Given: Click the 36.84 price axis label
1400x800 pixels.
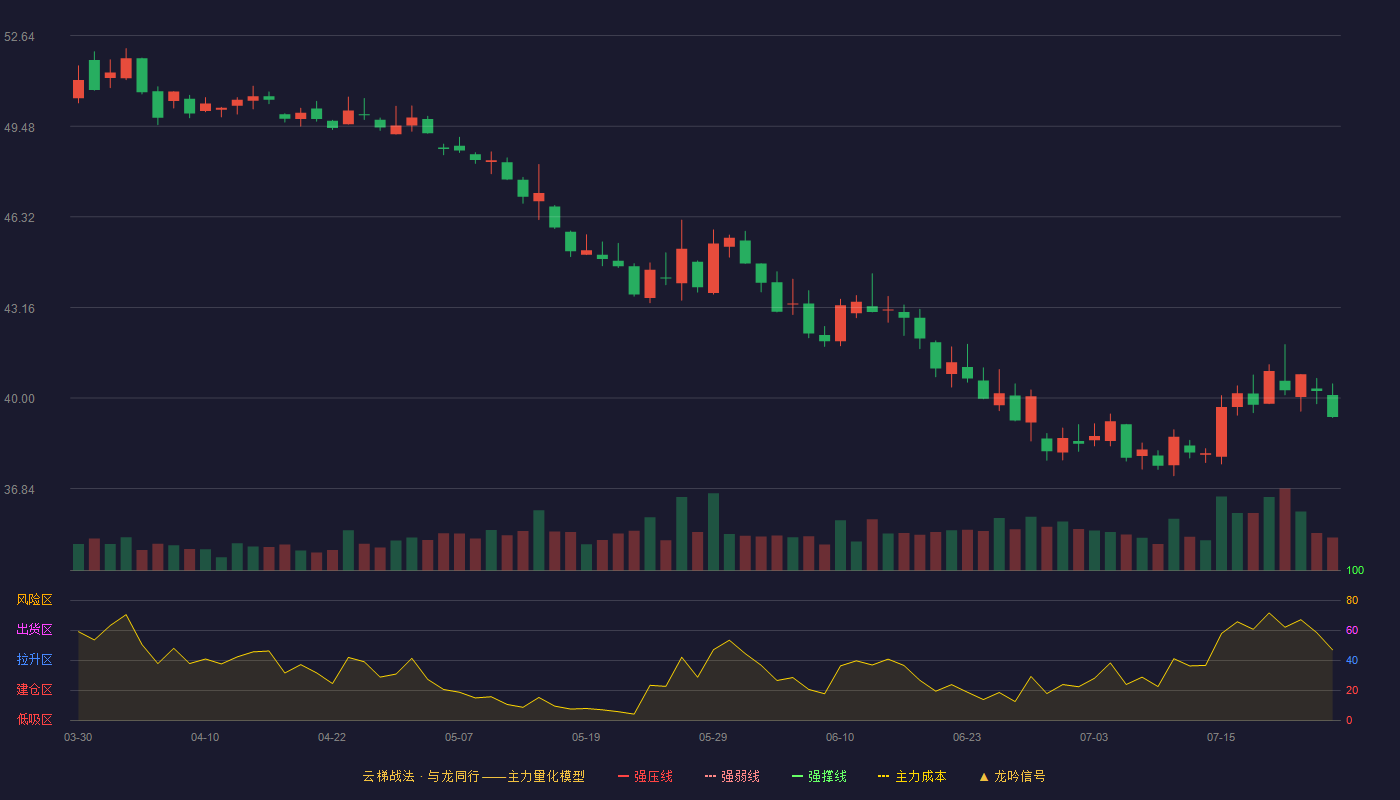Looking at the screenshot, I should [19, 489].
